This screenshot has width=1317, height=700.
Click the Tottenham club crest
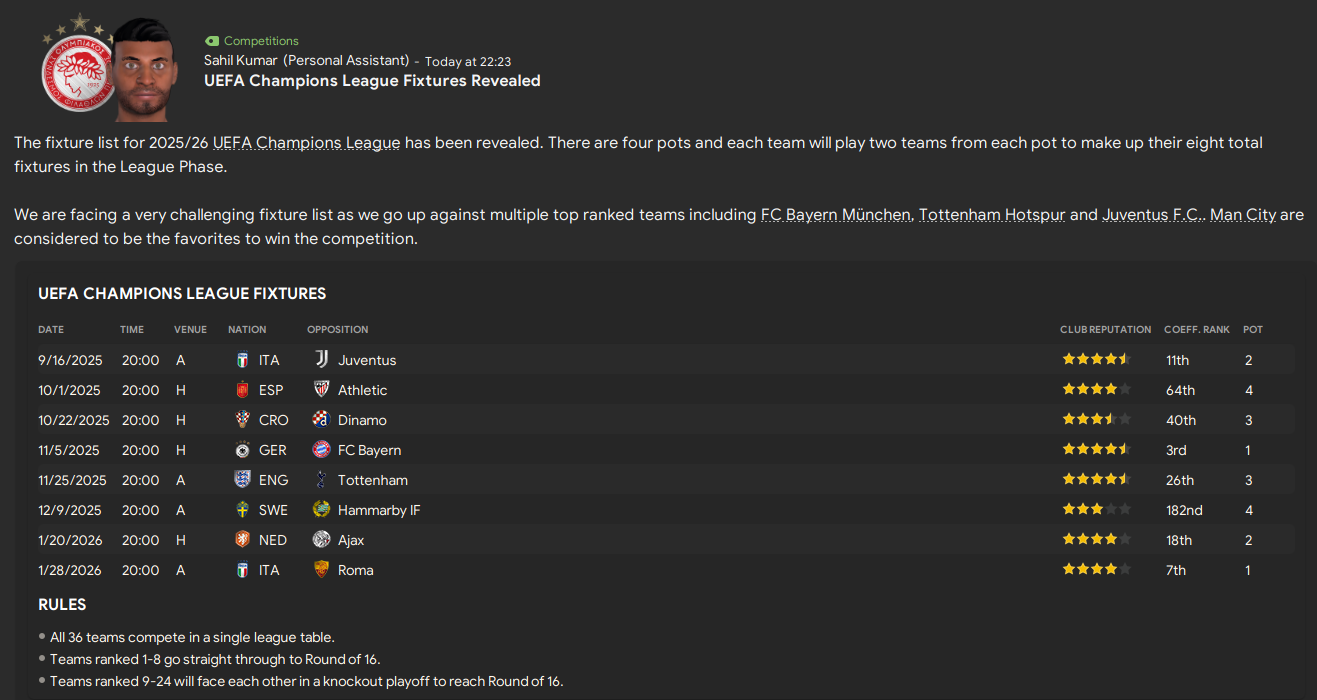[x=321, y=480]
